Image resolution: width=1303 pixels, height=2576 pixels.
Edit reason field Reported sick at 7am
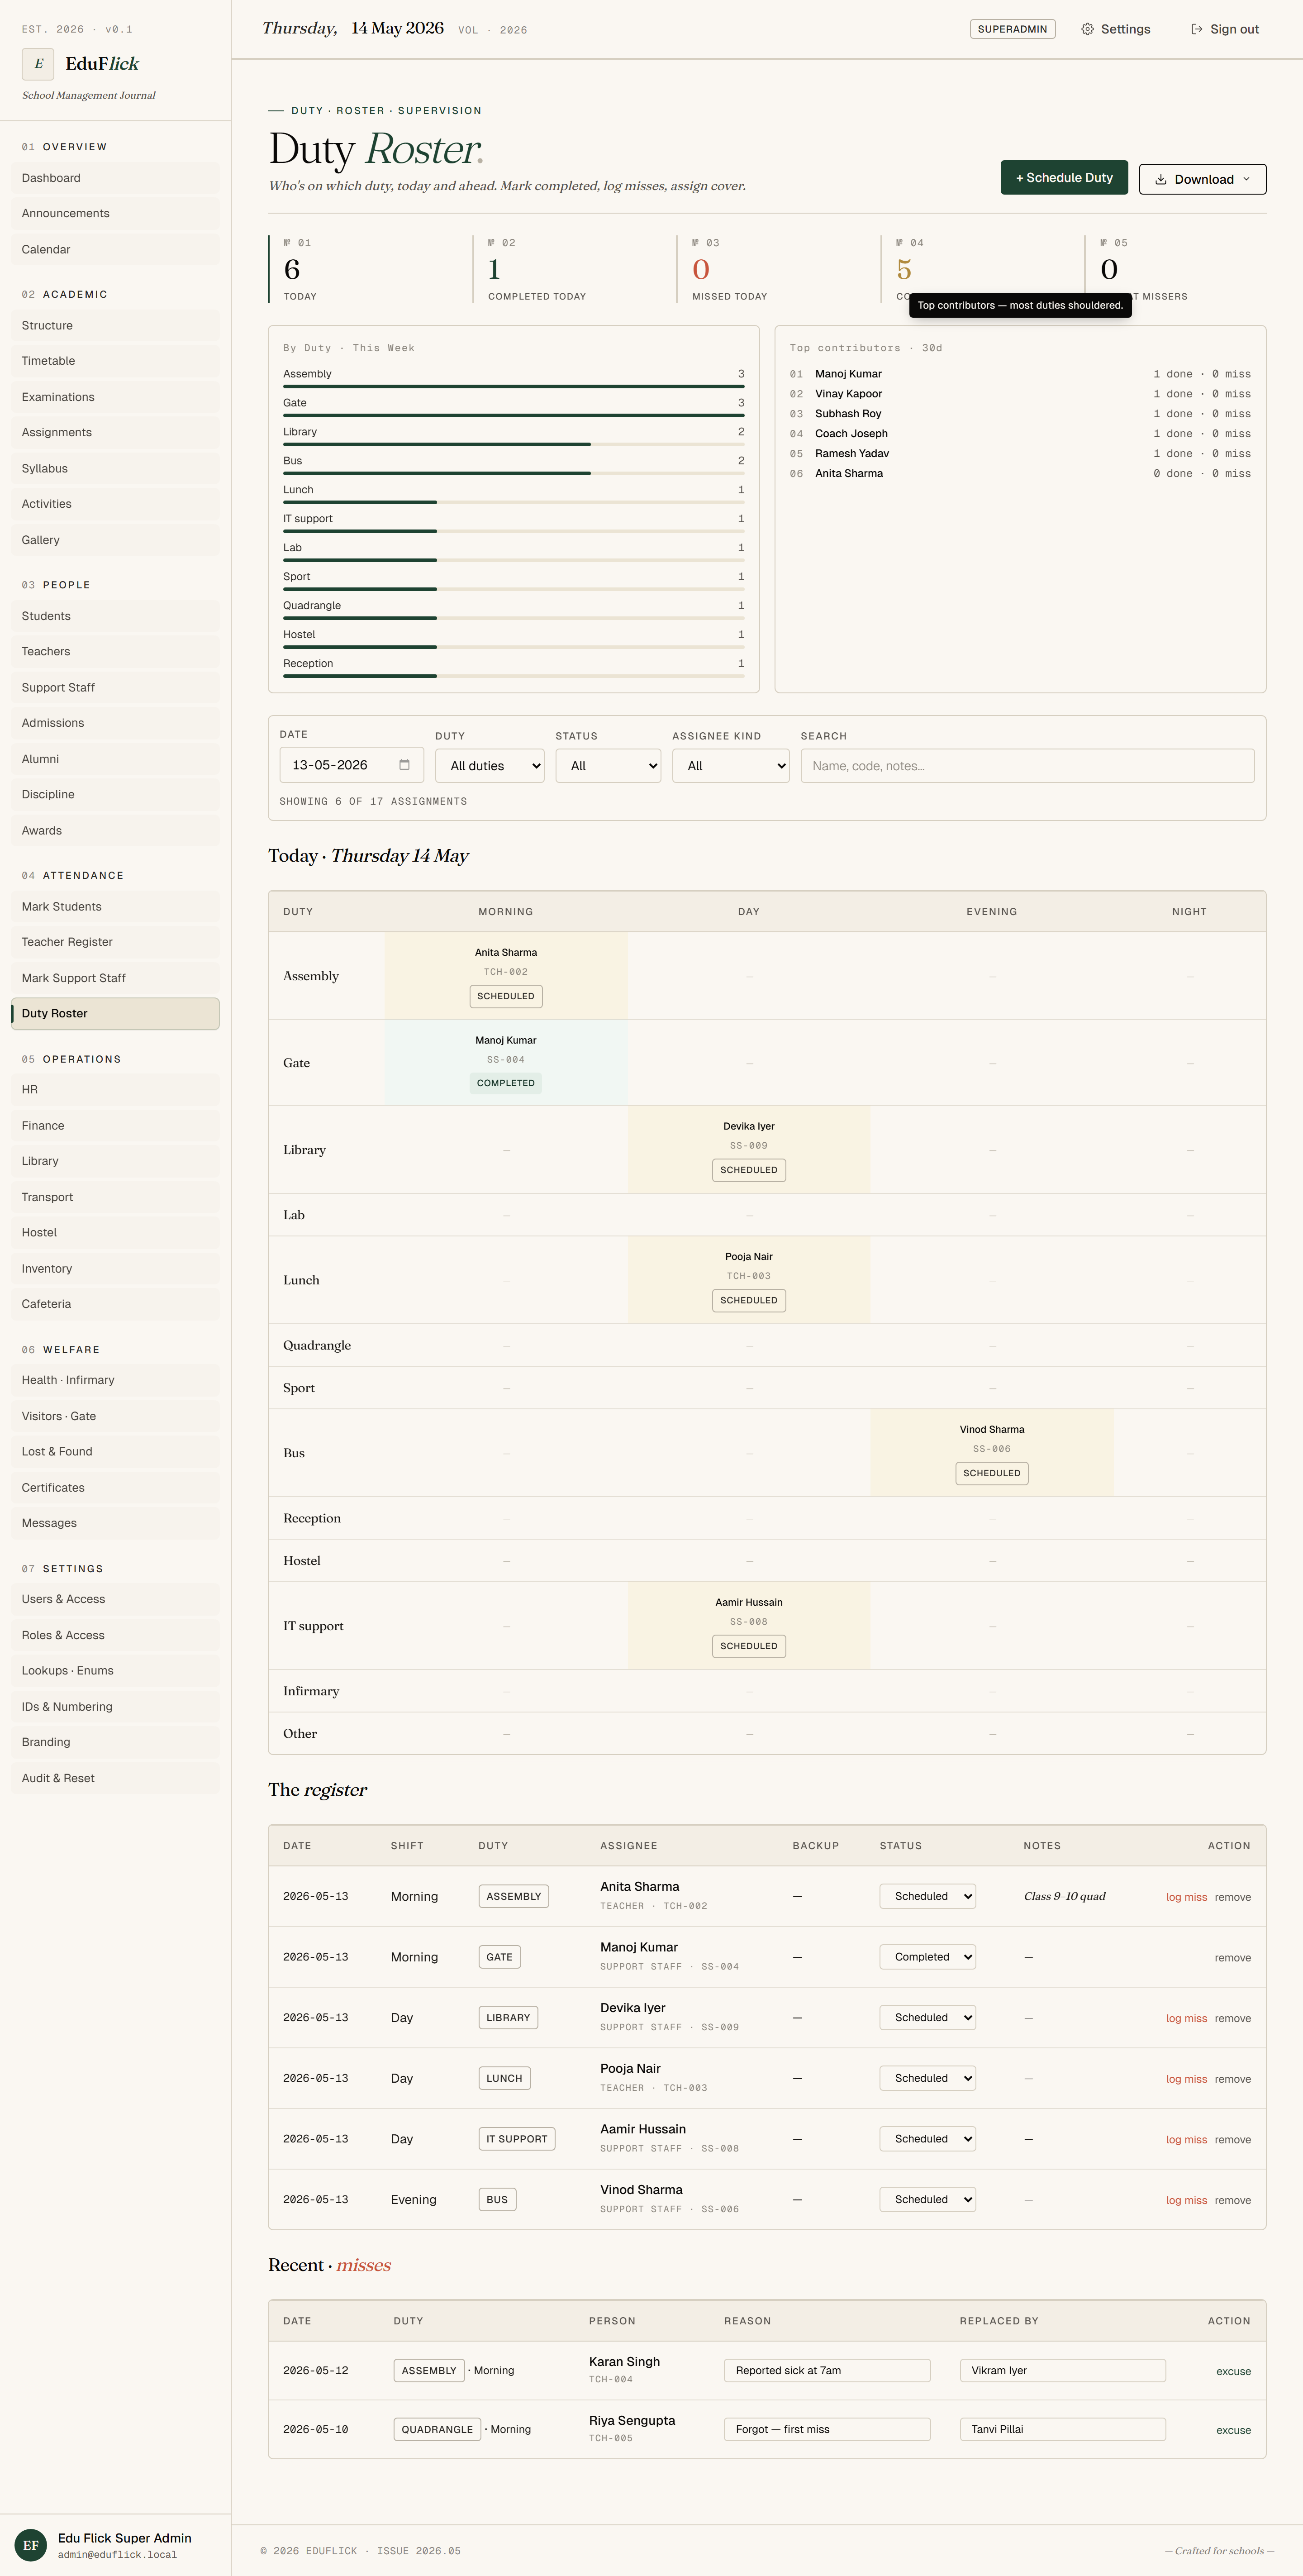click(x=827, y=2371)
